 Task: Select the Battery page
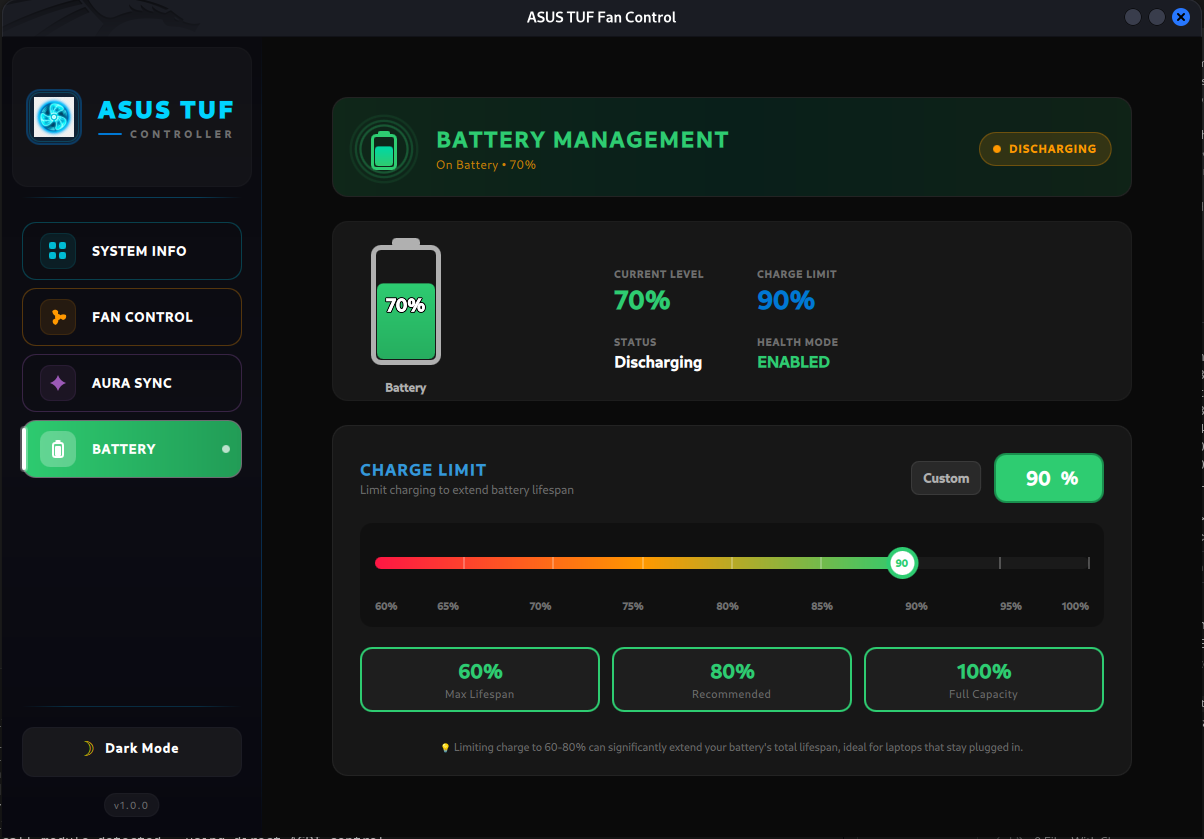click(x=132, y=449)
